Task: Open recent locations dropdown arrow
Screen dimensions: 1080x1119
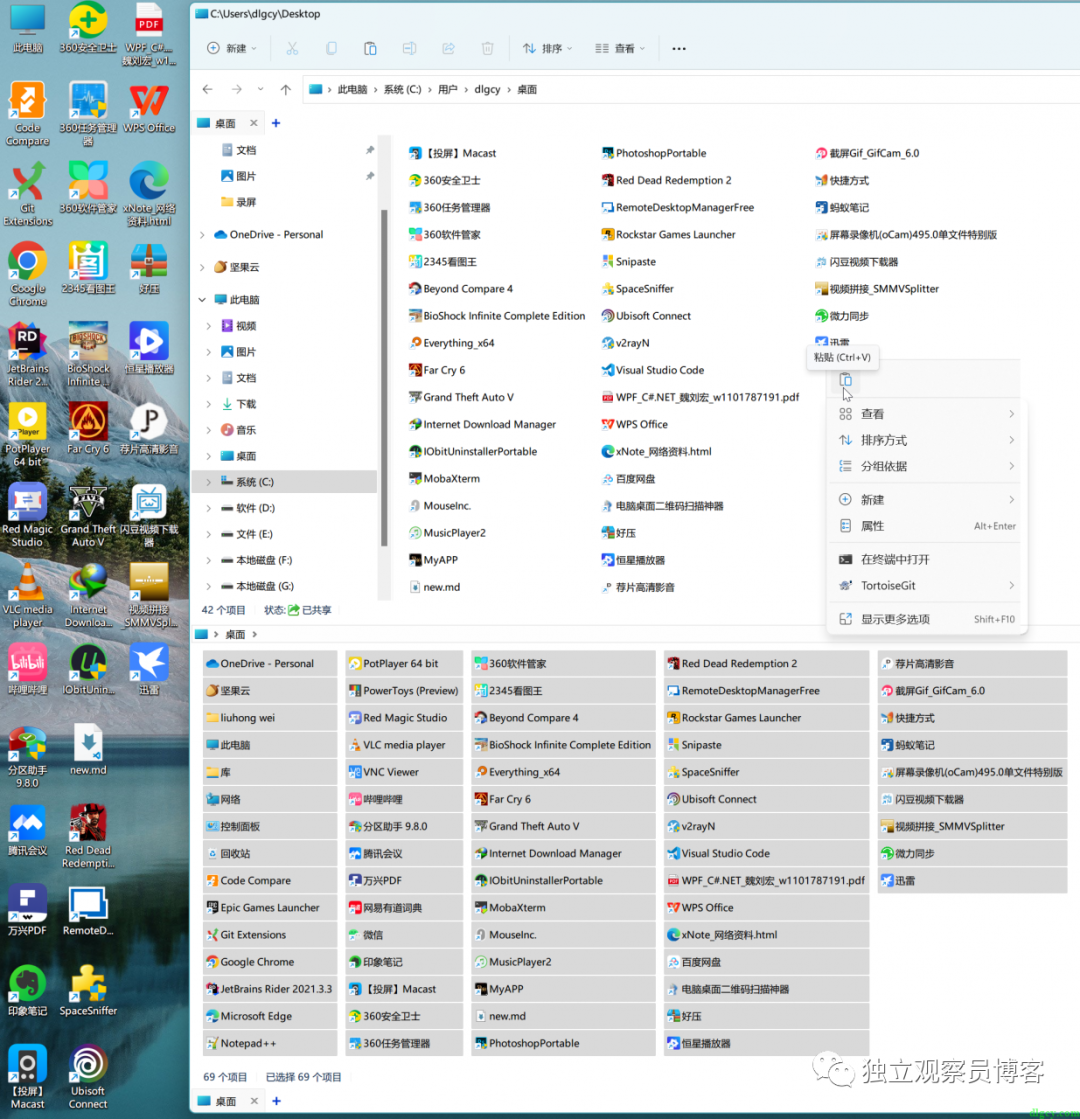Action: pyautogui.click(x=261, y=89)
